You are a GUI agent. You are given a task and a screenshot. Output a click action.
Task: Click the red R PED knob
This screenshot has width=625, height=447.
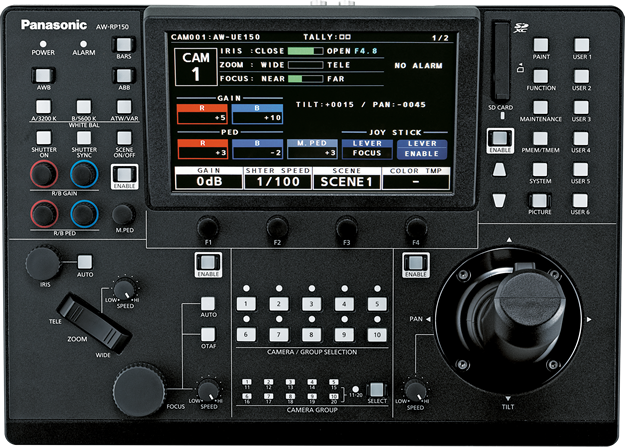(44, 214)
